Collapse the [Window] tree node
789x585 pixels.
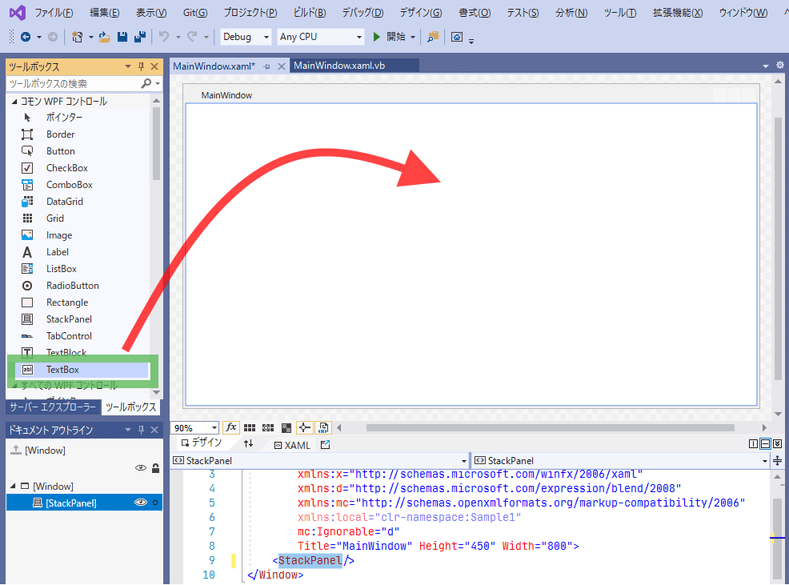pyautogui.click(x=11, y=486)
